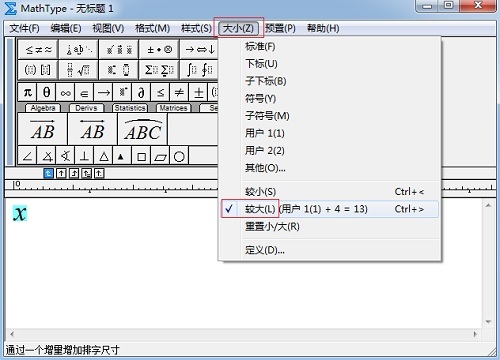Insert the parallelogram symbol
Screen dimensions: 500x360
[160, 156]
